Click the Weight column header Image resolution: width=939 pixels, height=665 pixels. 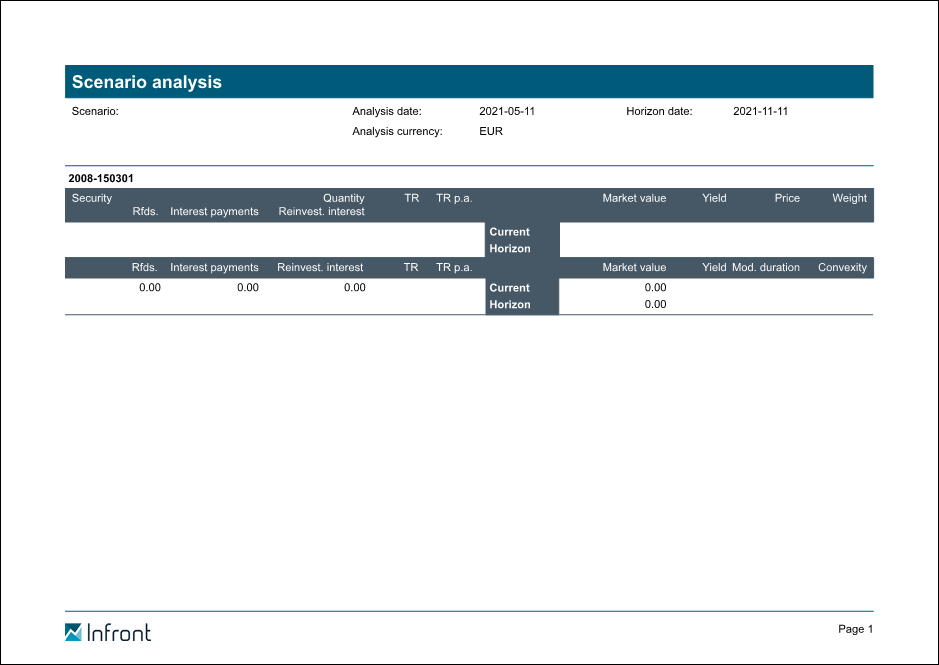point(849,198)
